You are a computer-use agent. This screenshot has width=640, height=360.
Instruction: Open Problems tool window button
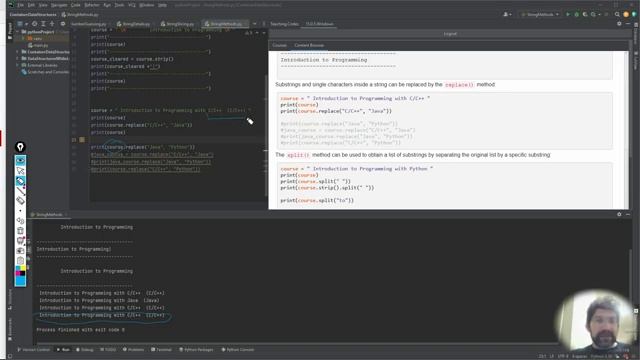(x=133, y=350)
